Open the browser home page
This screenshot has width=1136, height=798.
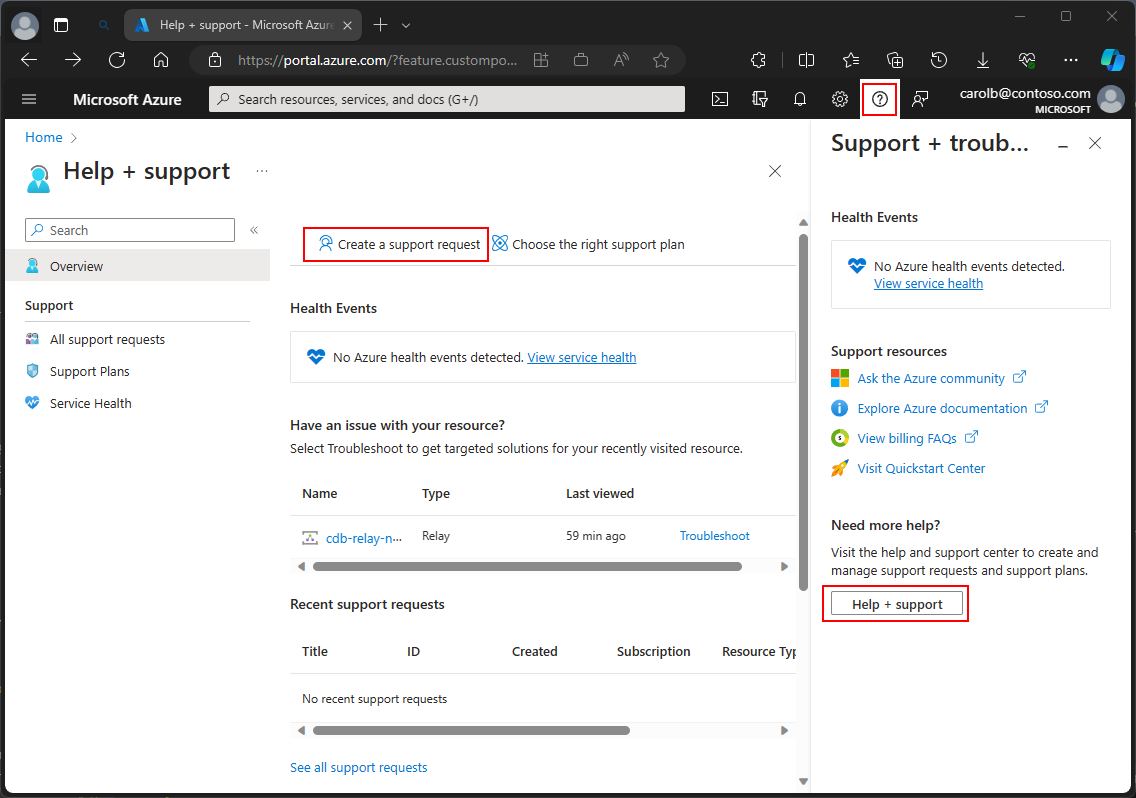tap(161, 60)
